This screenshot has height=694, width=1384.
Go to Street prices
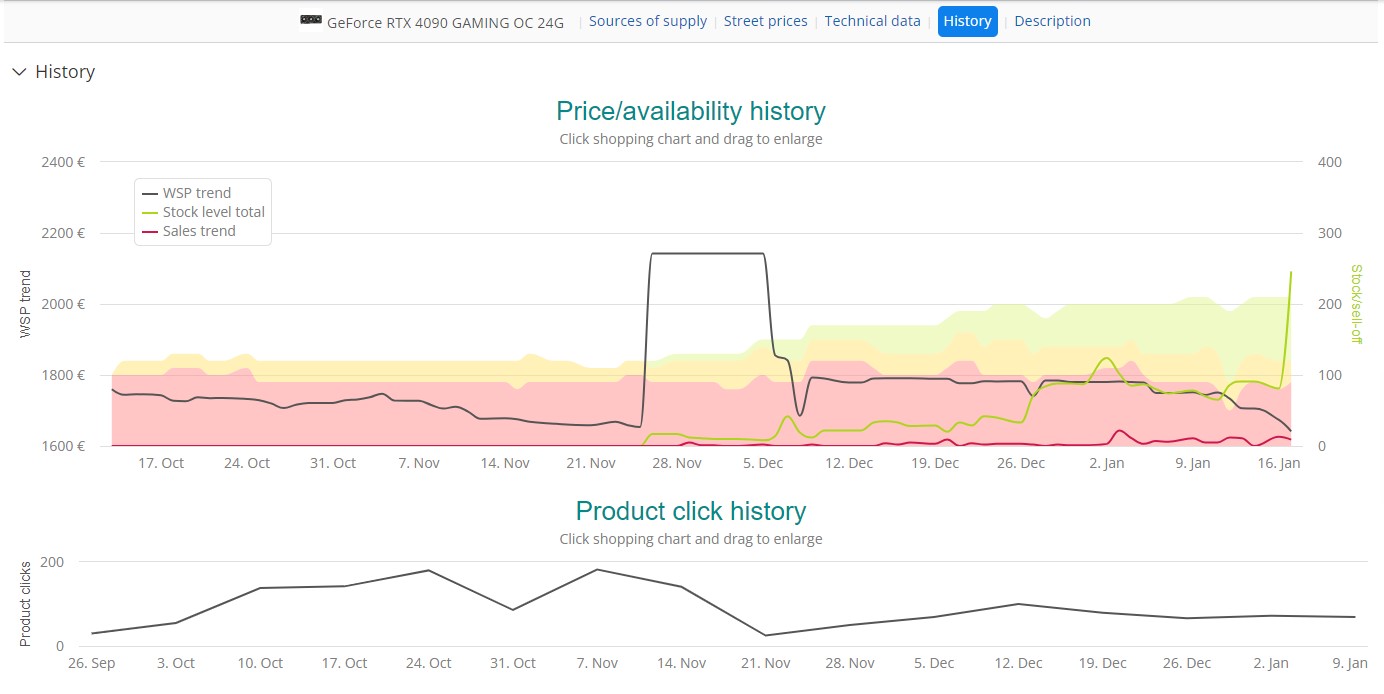(765, 21)
